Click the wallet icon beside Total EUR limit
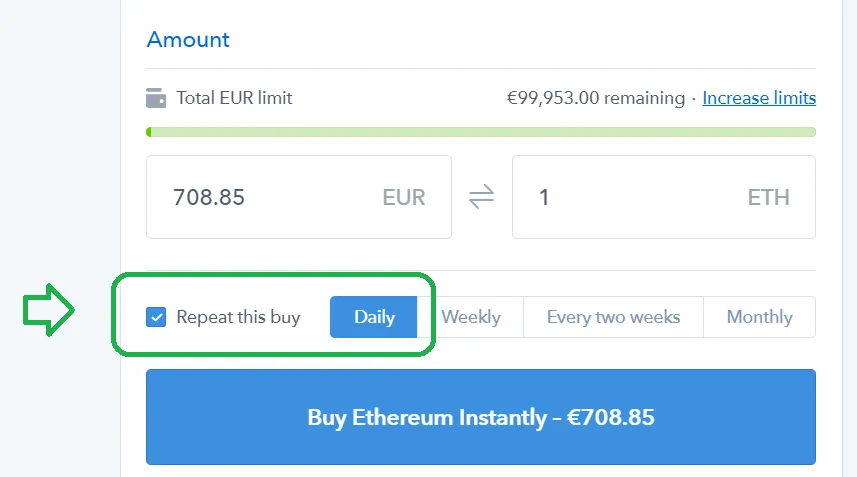857x477 pixels. pyautogui.click(x=156, y=98)
